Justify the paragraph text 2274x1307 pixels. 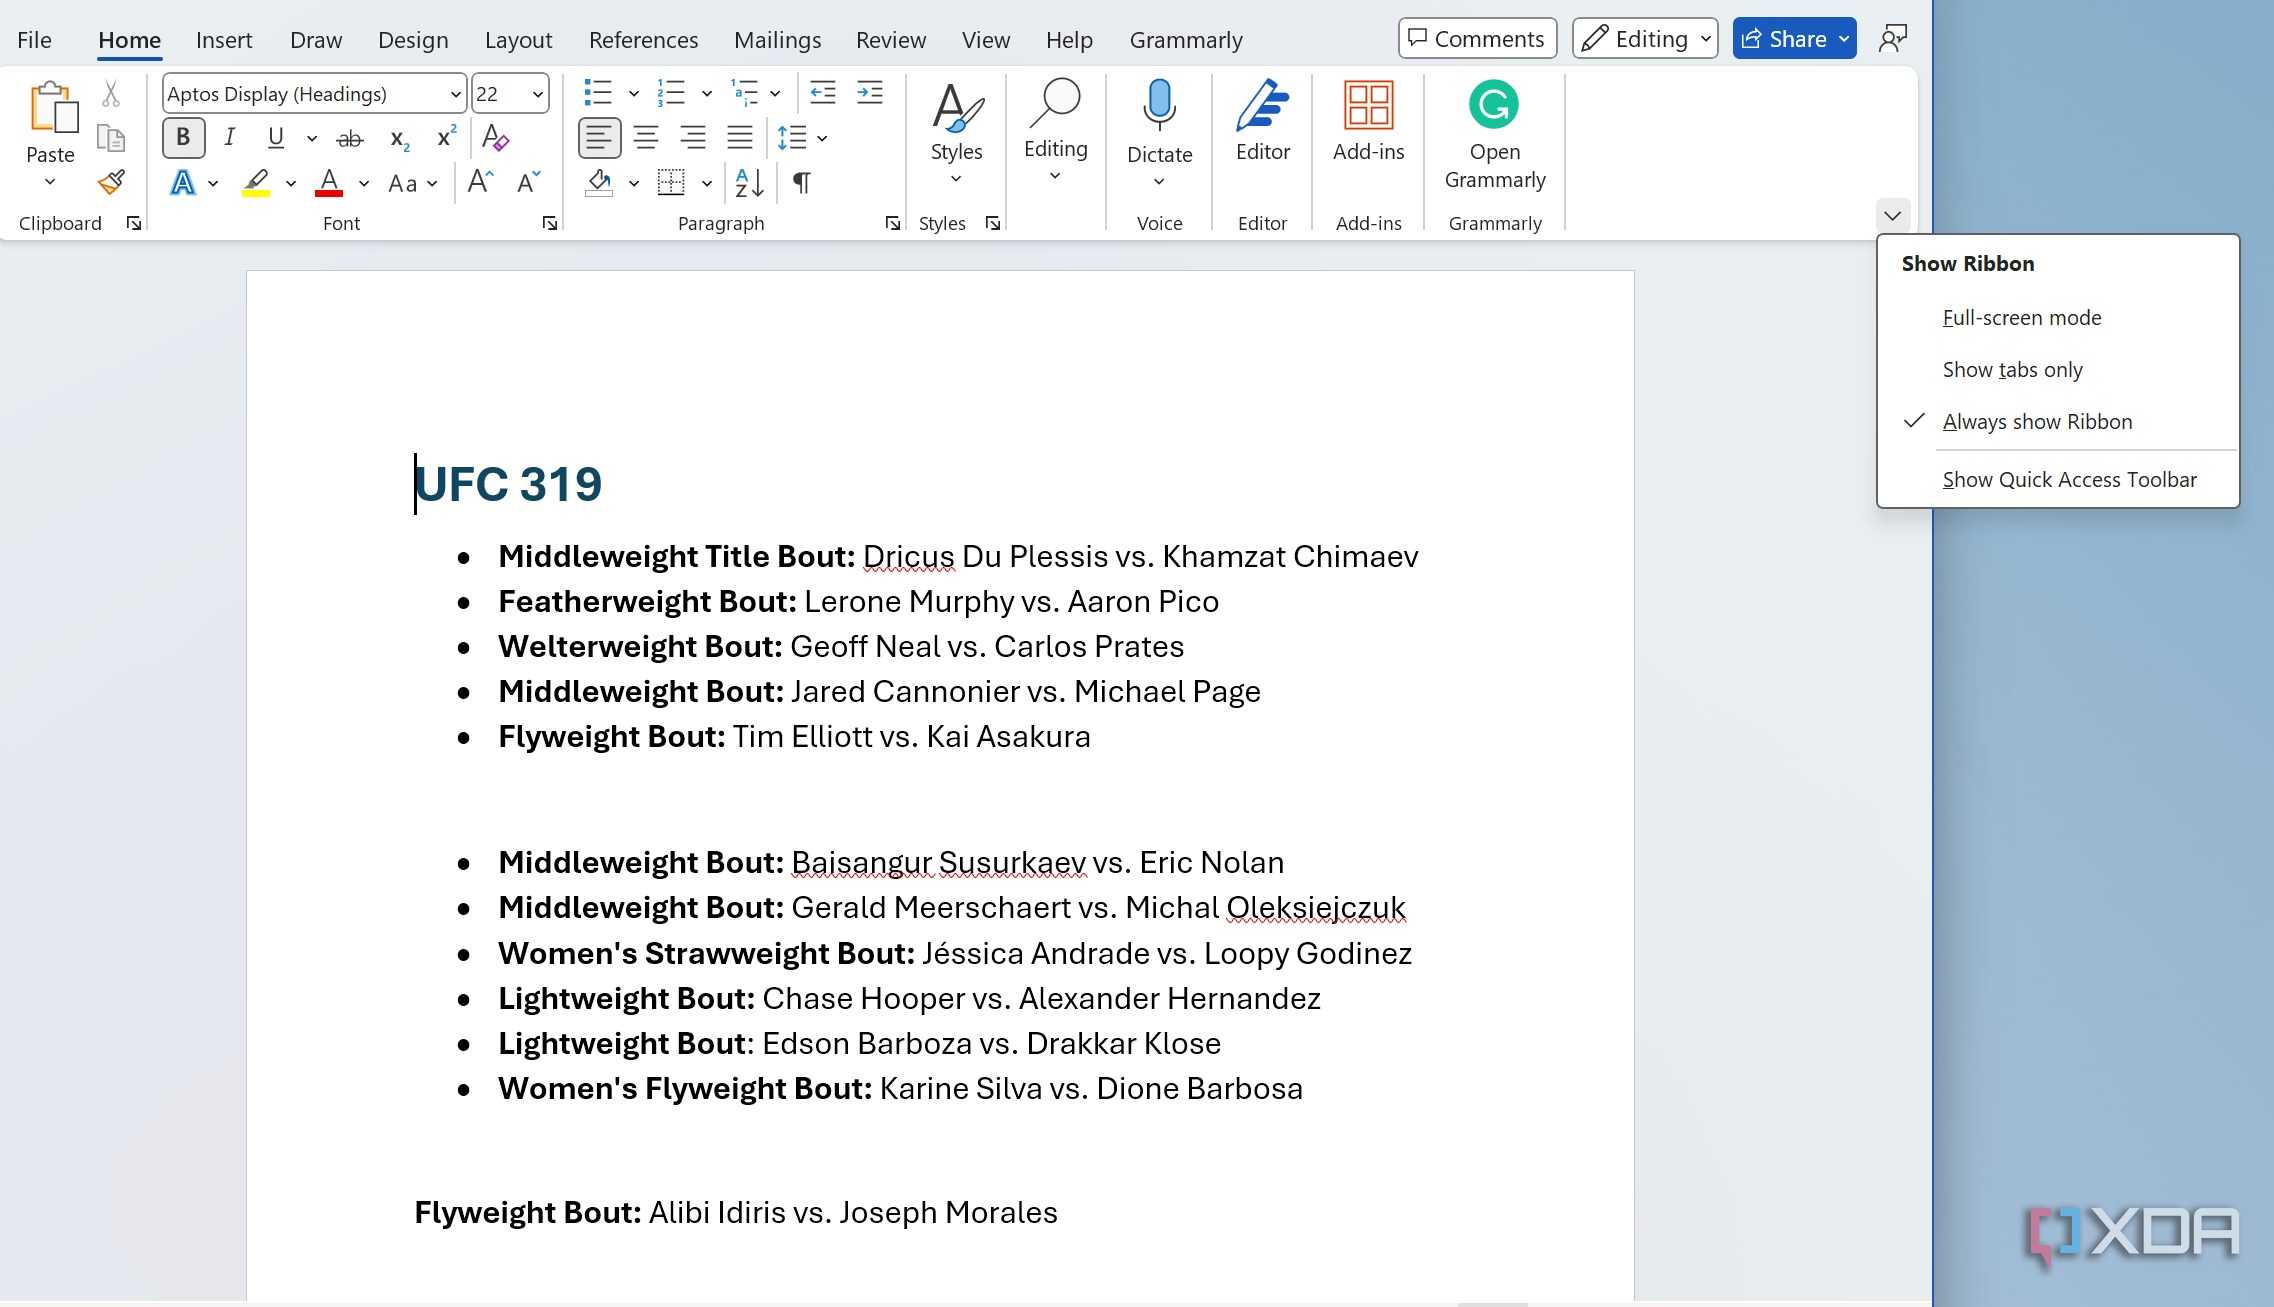[740, 138]
